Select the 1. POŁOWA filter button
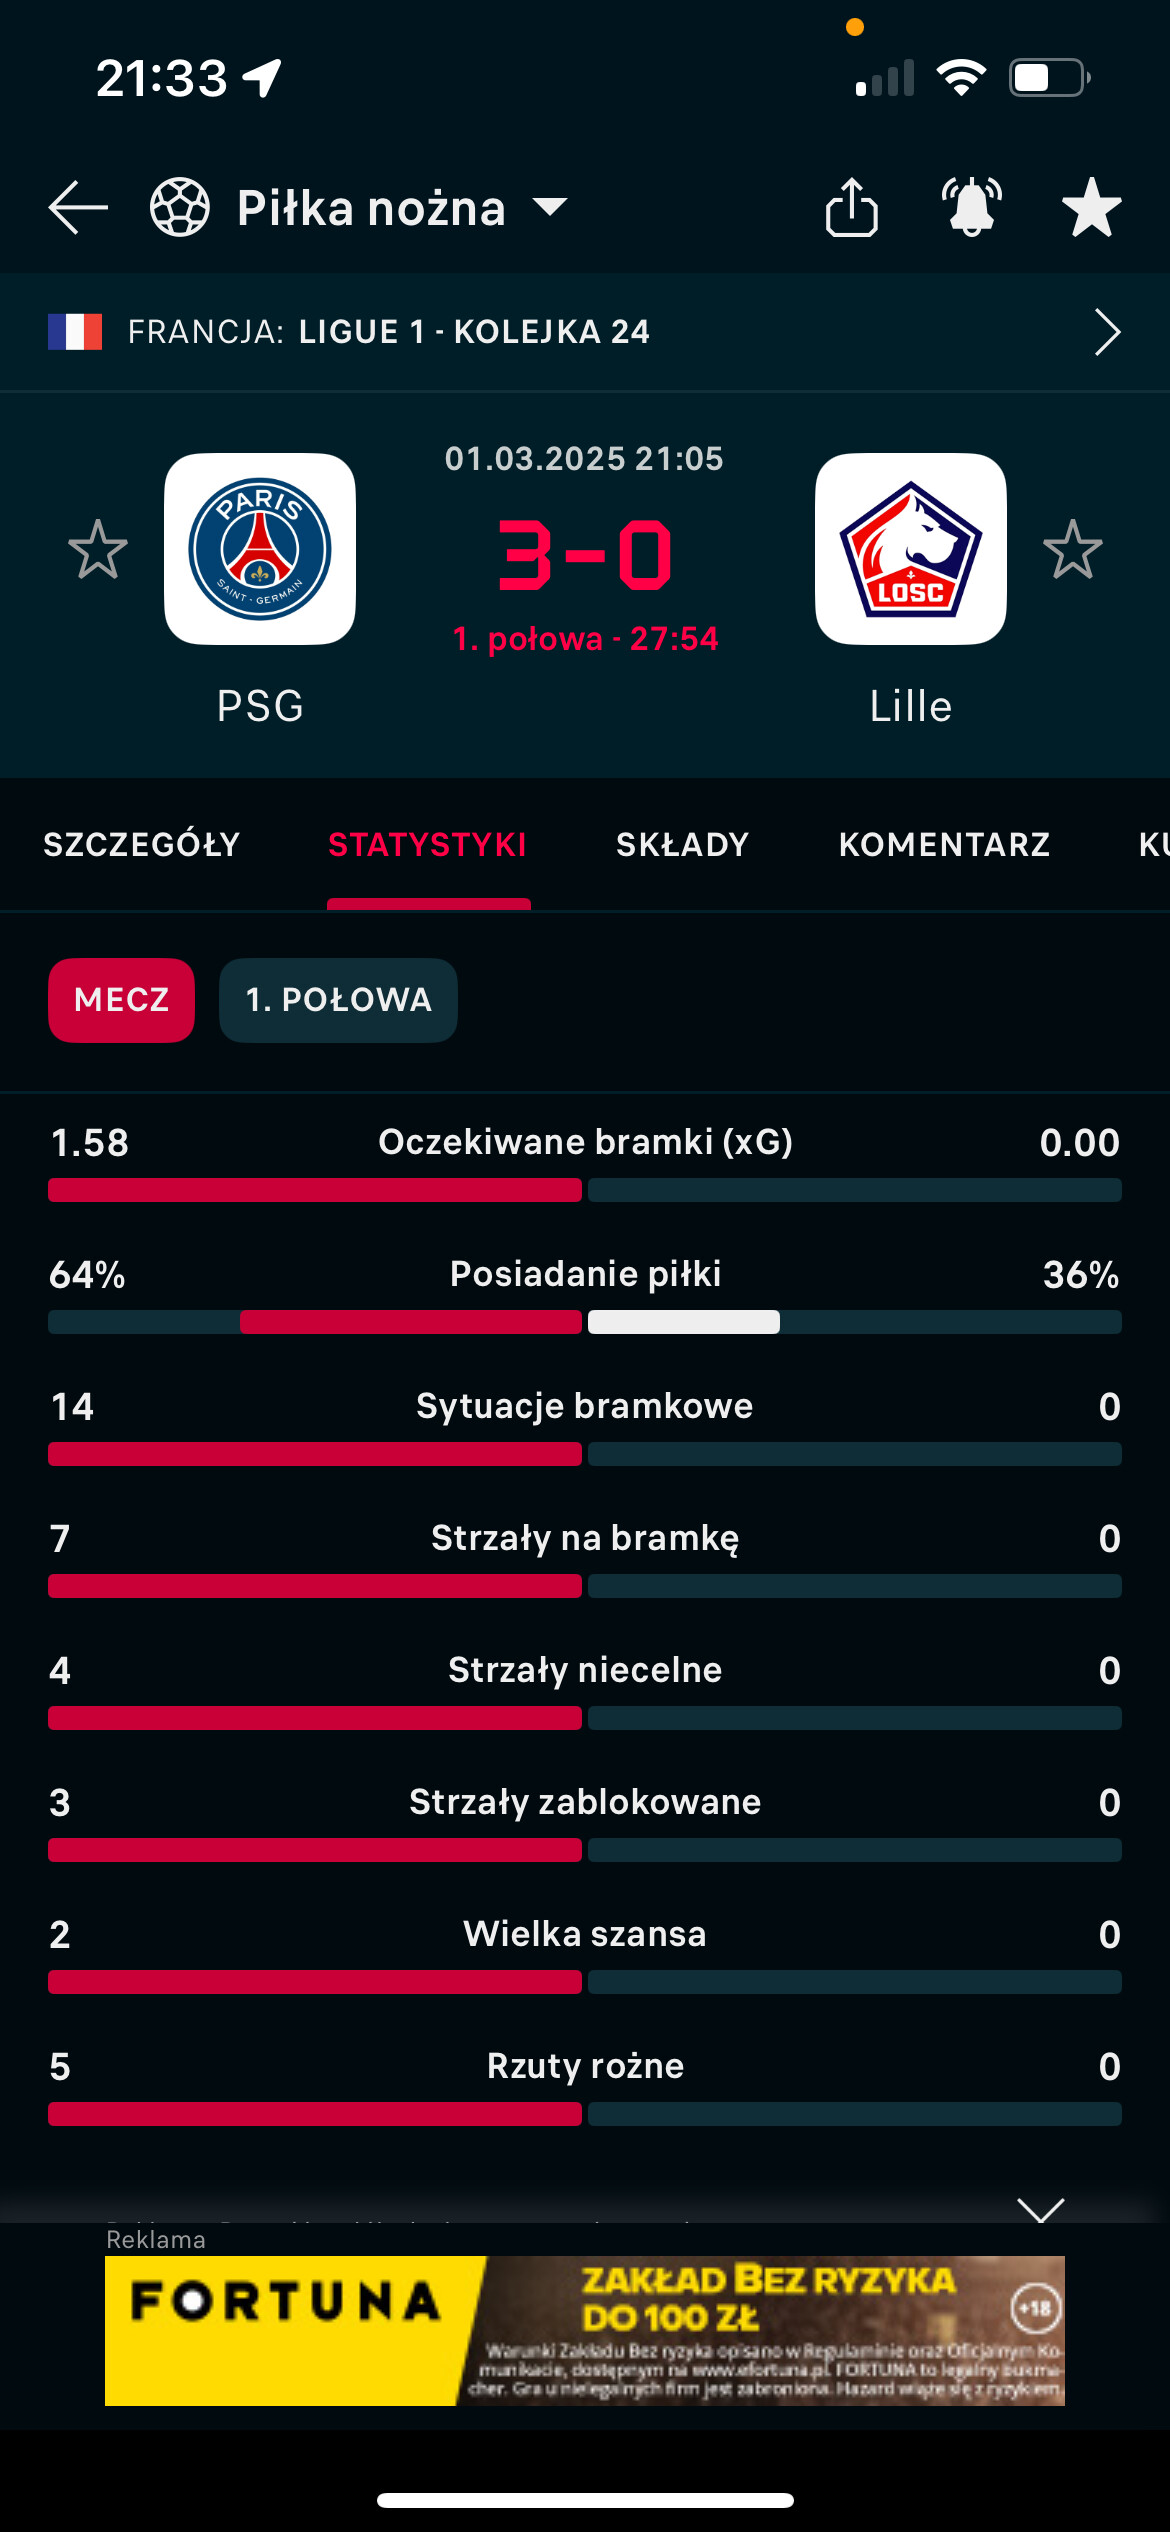 [338, 1000]
